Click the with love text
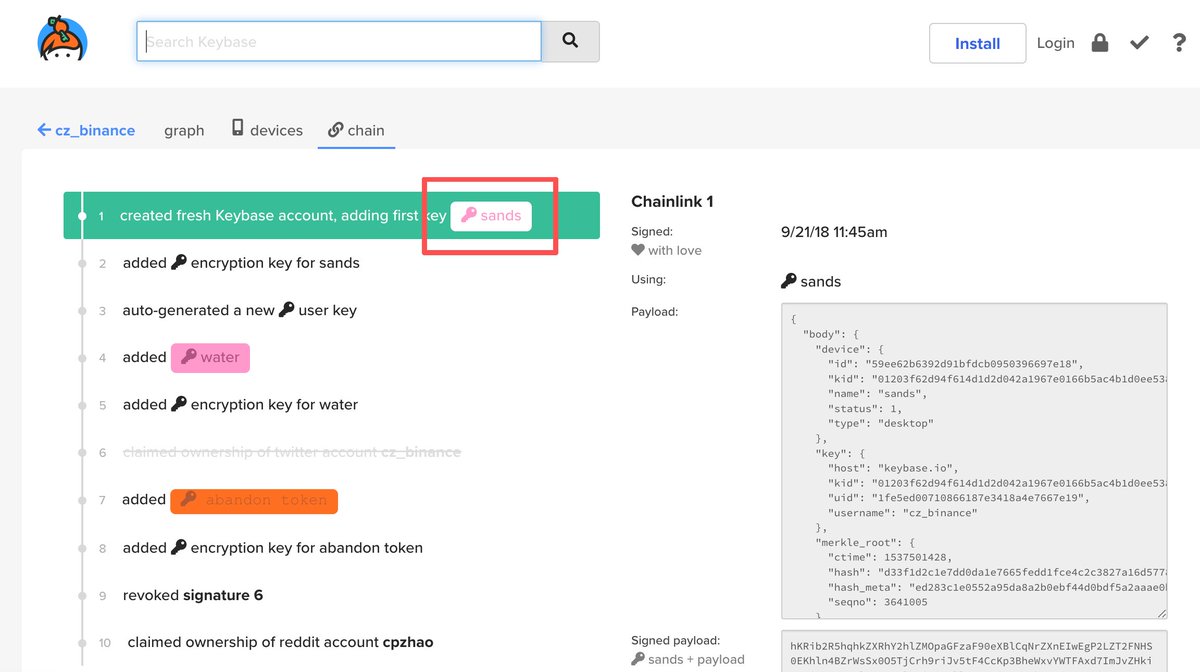The height and width of the screenshot is (672, 1200). click(675, 250)
